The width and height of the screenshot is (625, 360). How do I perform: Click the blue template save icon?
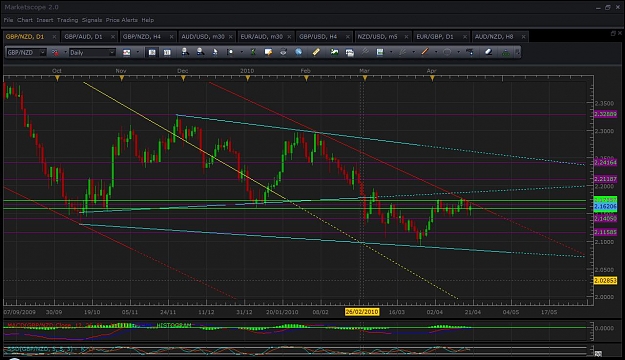pos(380,52)
